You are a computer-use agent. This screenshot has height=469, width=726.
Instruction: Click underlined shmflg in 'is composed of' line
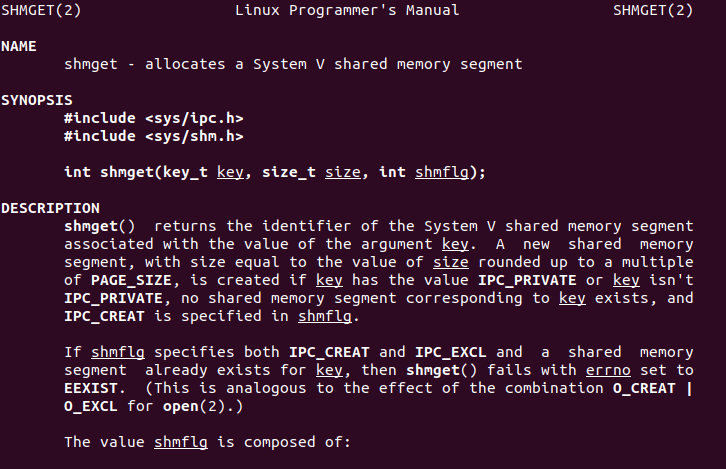[x=181, y=442]
